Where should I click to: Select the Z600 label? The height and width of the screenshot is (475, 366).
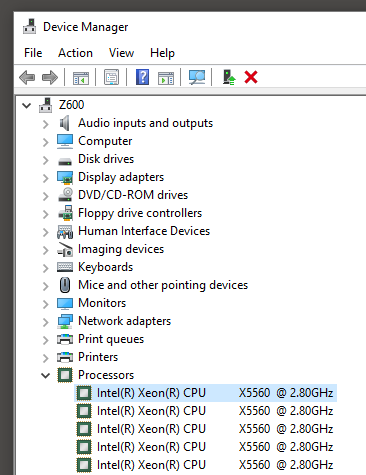point(71,105)
